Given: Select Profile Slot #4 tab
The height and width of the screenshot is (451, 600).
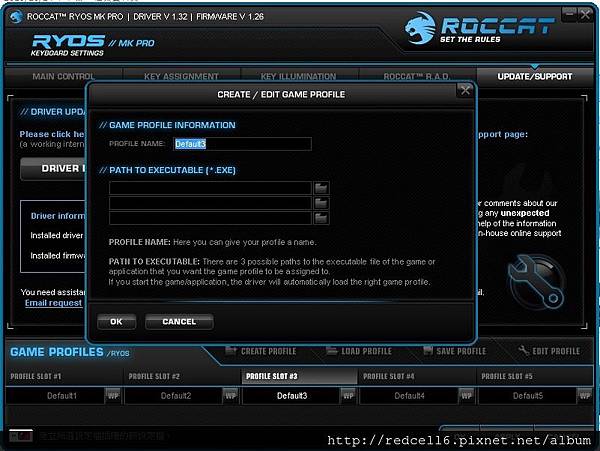Looking at the screenshot, I should (417, 376).
